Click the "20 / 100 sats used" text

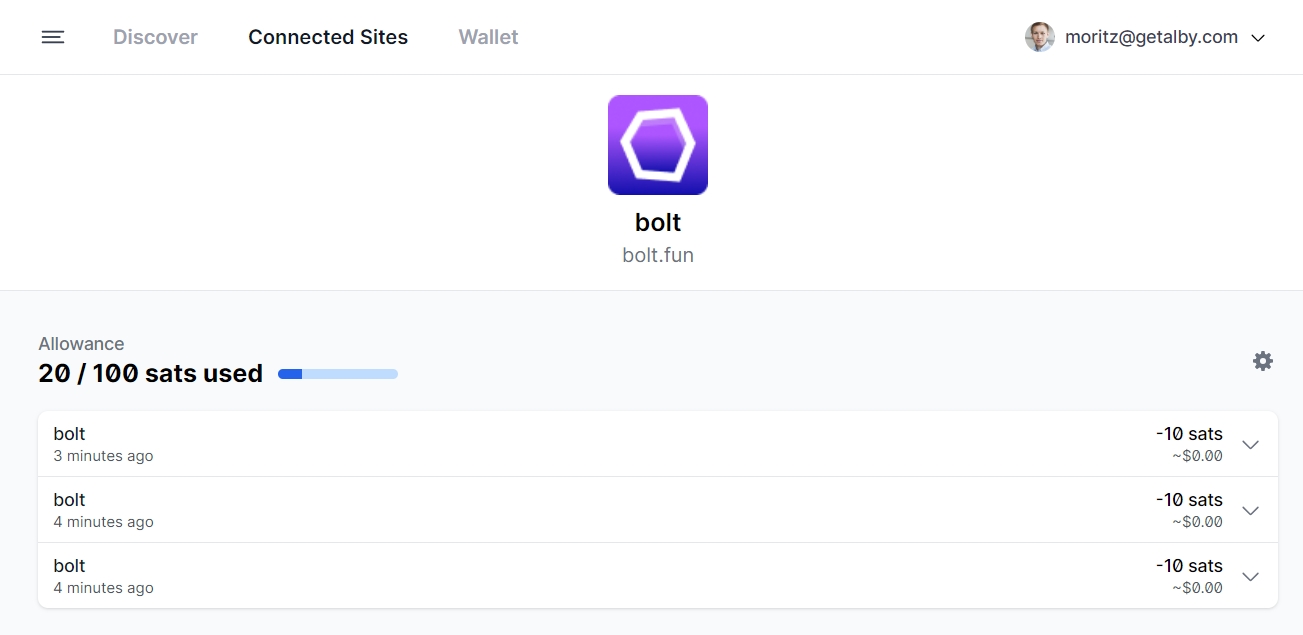pos(150,374)
